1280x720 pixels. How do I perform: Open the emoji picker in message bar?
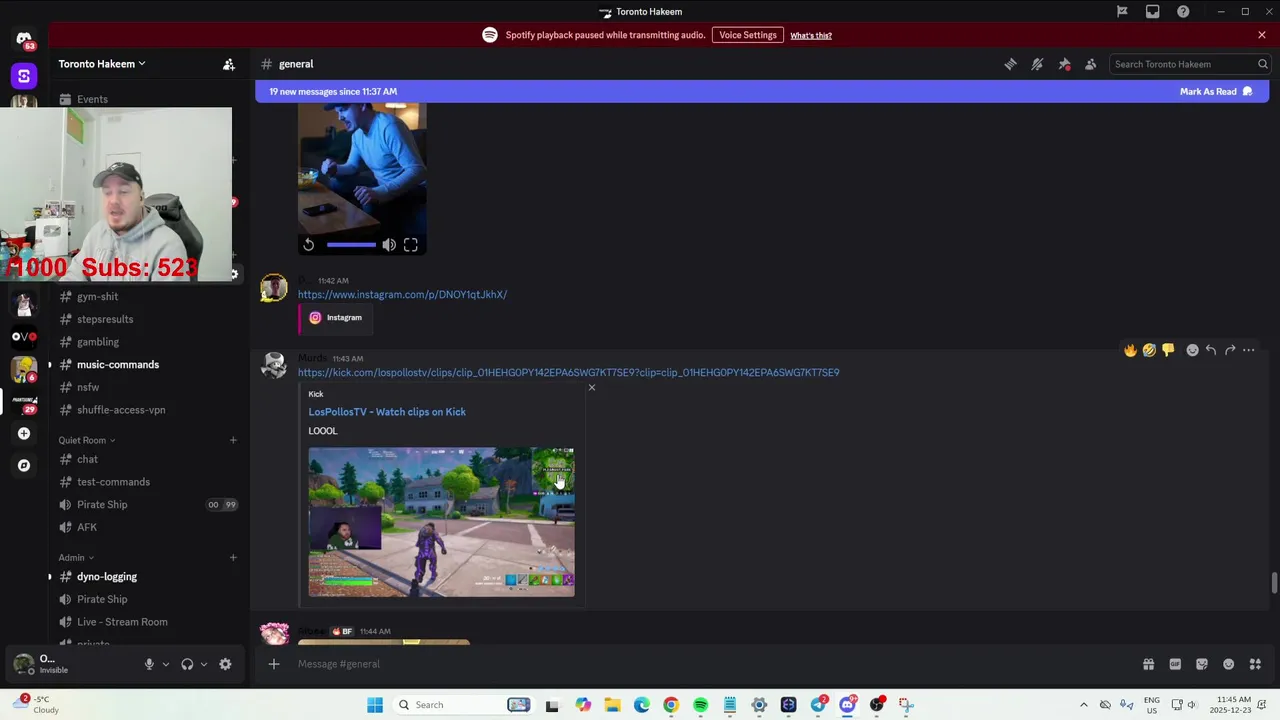coord(1228,664)
